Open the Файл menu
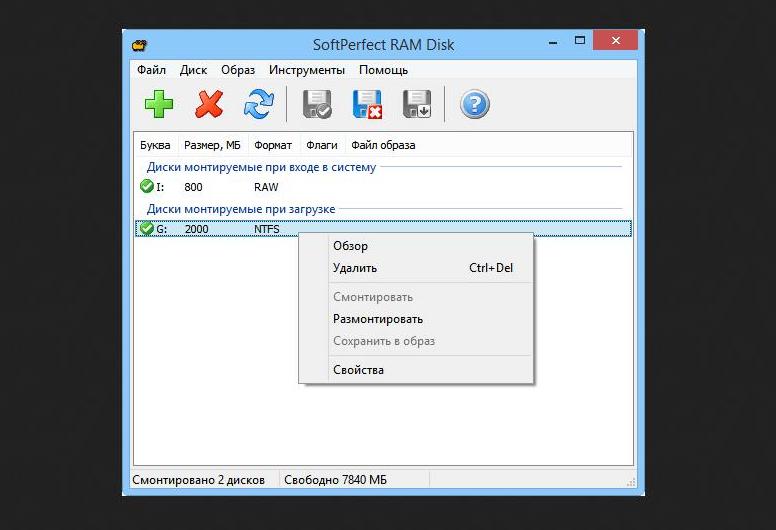 pos(151,70)
